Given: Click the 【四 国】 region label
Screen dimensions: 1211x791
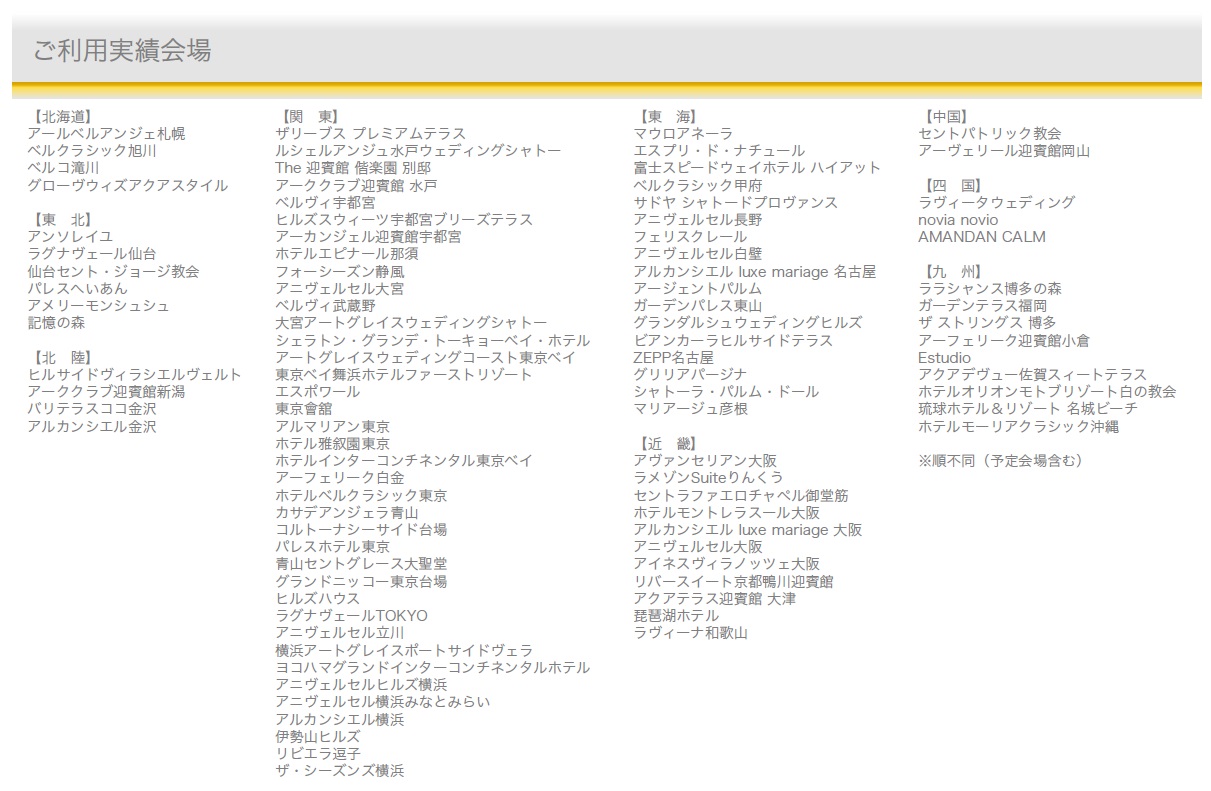Looking at the screenshot, I should pyautogui.click(x=953, y=185).
